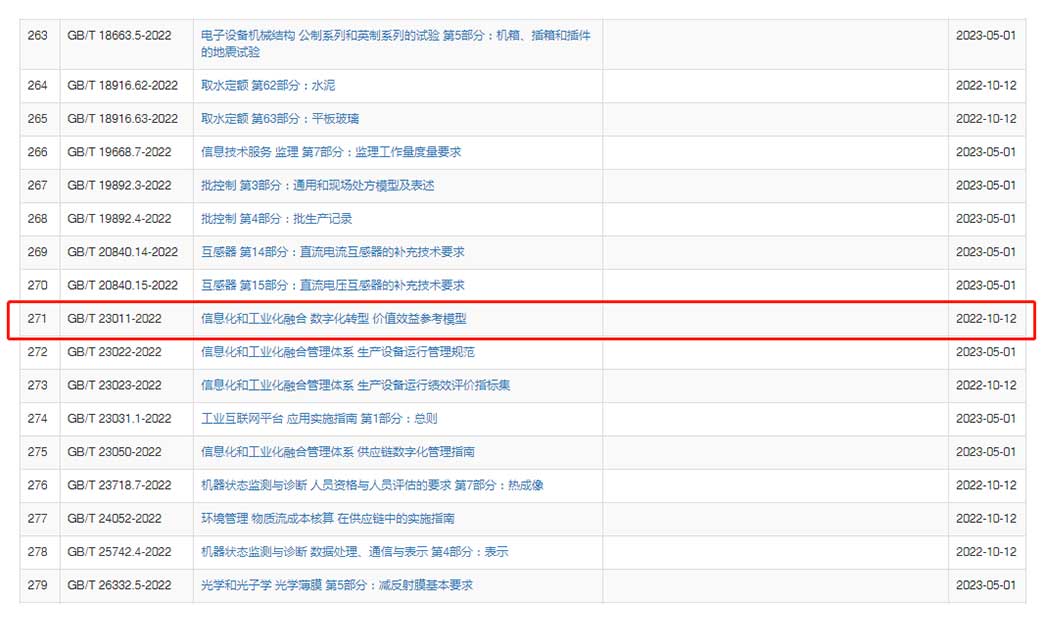Open the 取水定额 第63部分：平板玻璃 link
1048x626 pixels.
(280, 119)
